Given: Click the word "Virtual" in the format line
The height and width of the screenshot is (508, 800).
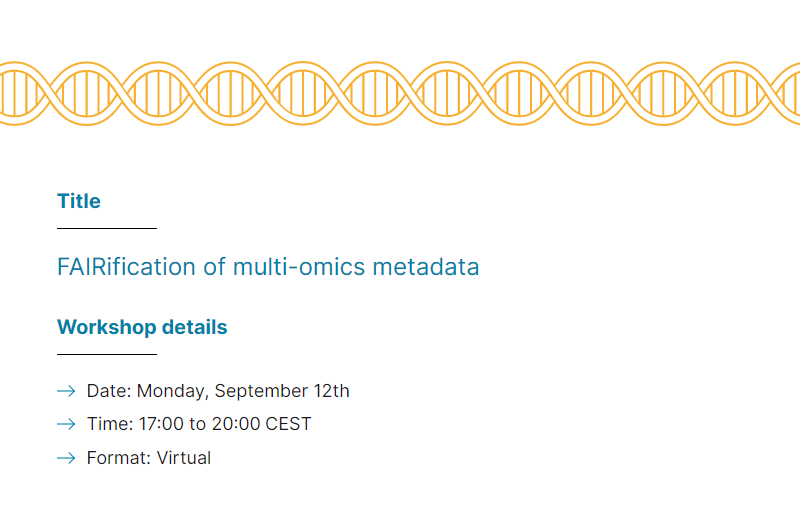Looking at the screenshot, I should 184,458.
